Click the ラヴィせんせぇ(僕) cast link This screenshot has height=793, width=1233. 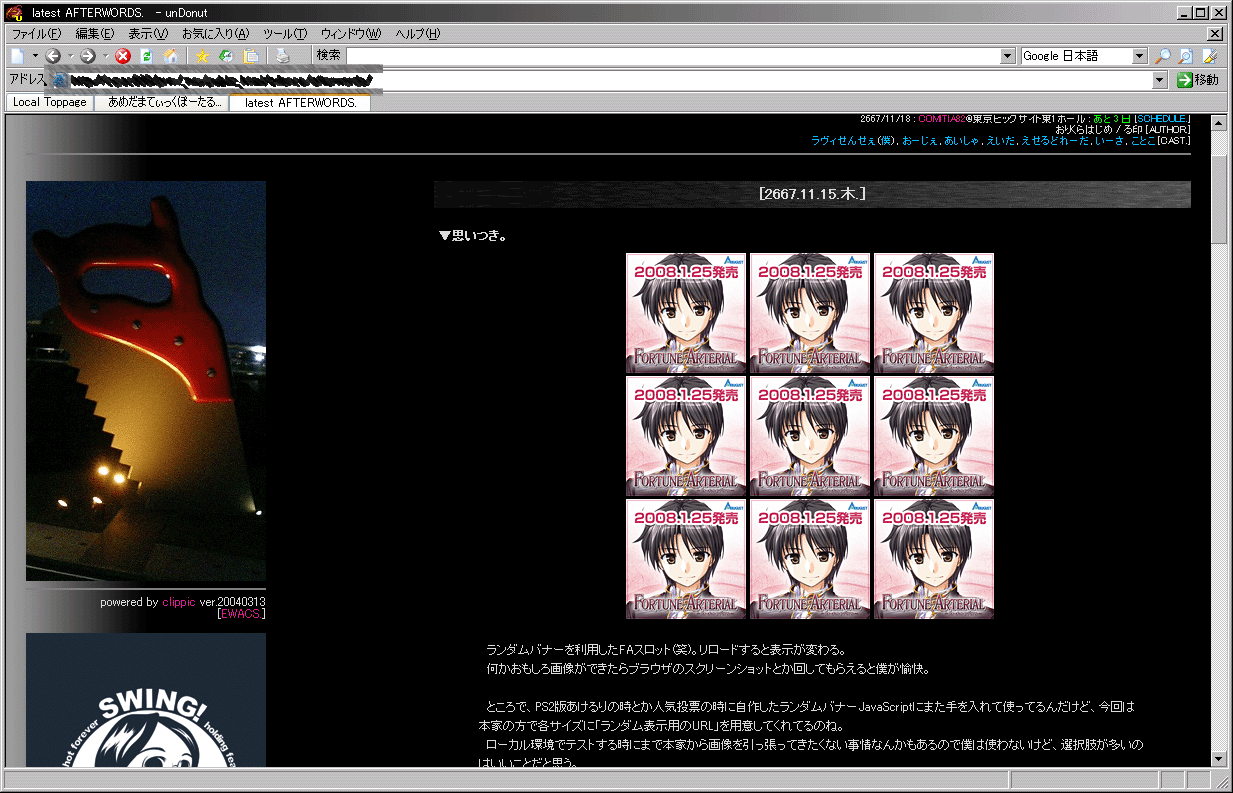(x=853, y=141)
